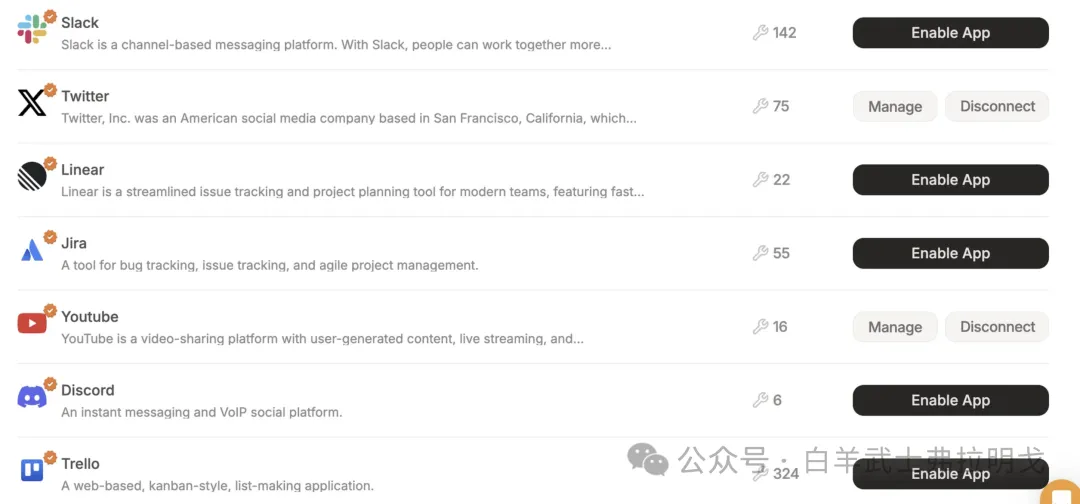Enable the Linear app
Image resolution: width=1080 pixels, height=504 pixels.
click(950, 180)
